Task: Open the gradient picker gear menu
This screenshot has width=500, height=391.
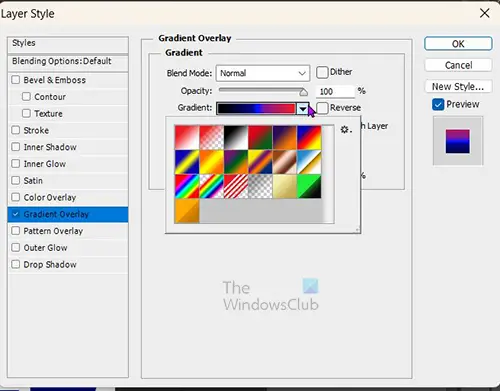Action: pyautogui.click(x=346, y=130)
